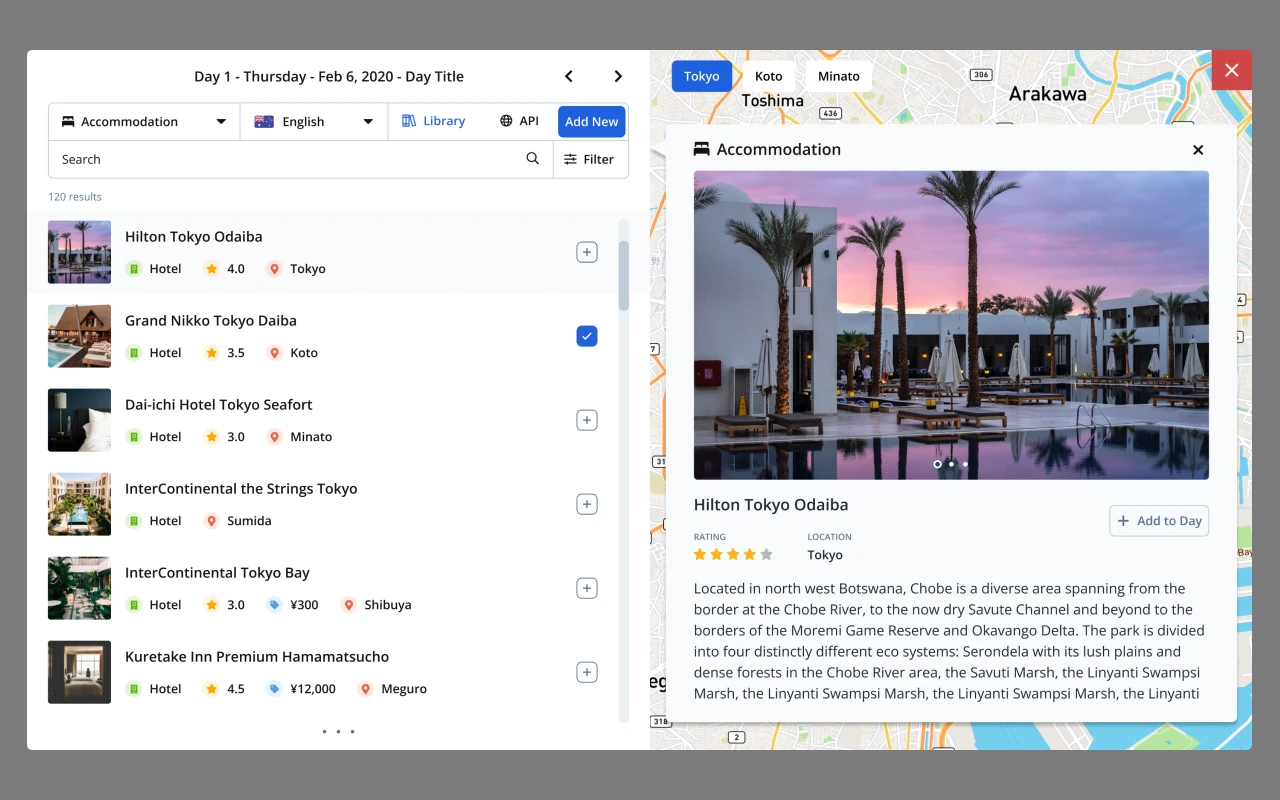This screenshot has width=1280, height=800.
Task: Click the 120 results count text
Action: (x=75, y=197)
